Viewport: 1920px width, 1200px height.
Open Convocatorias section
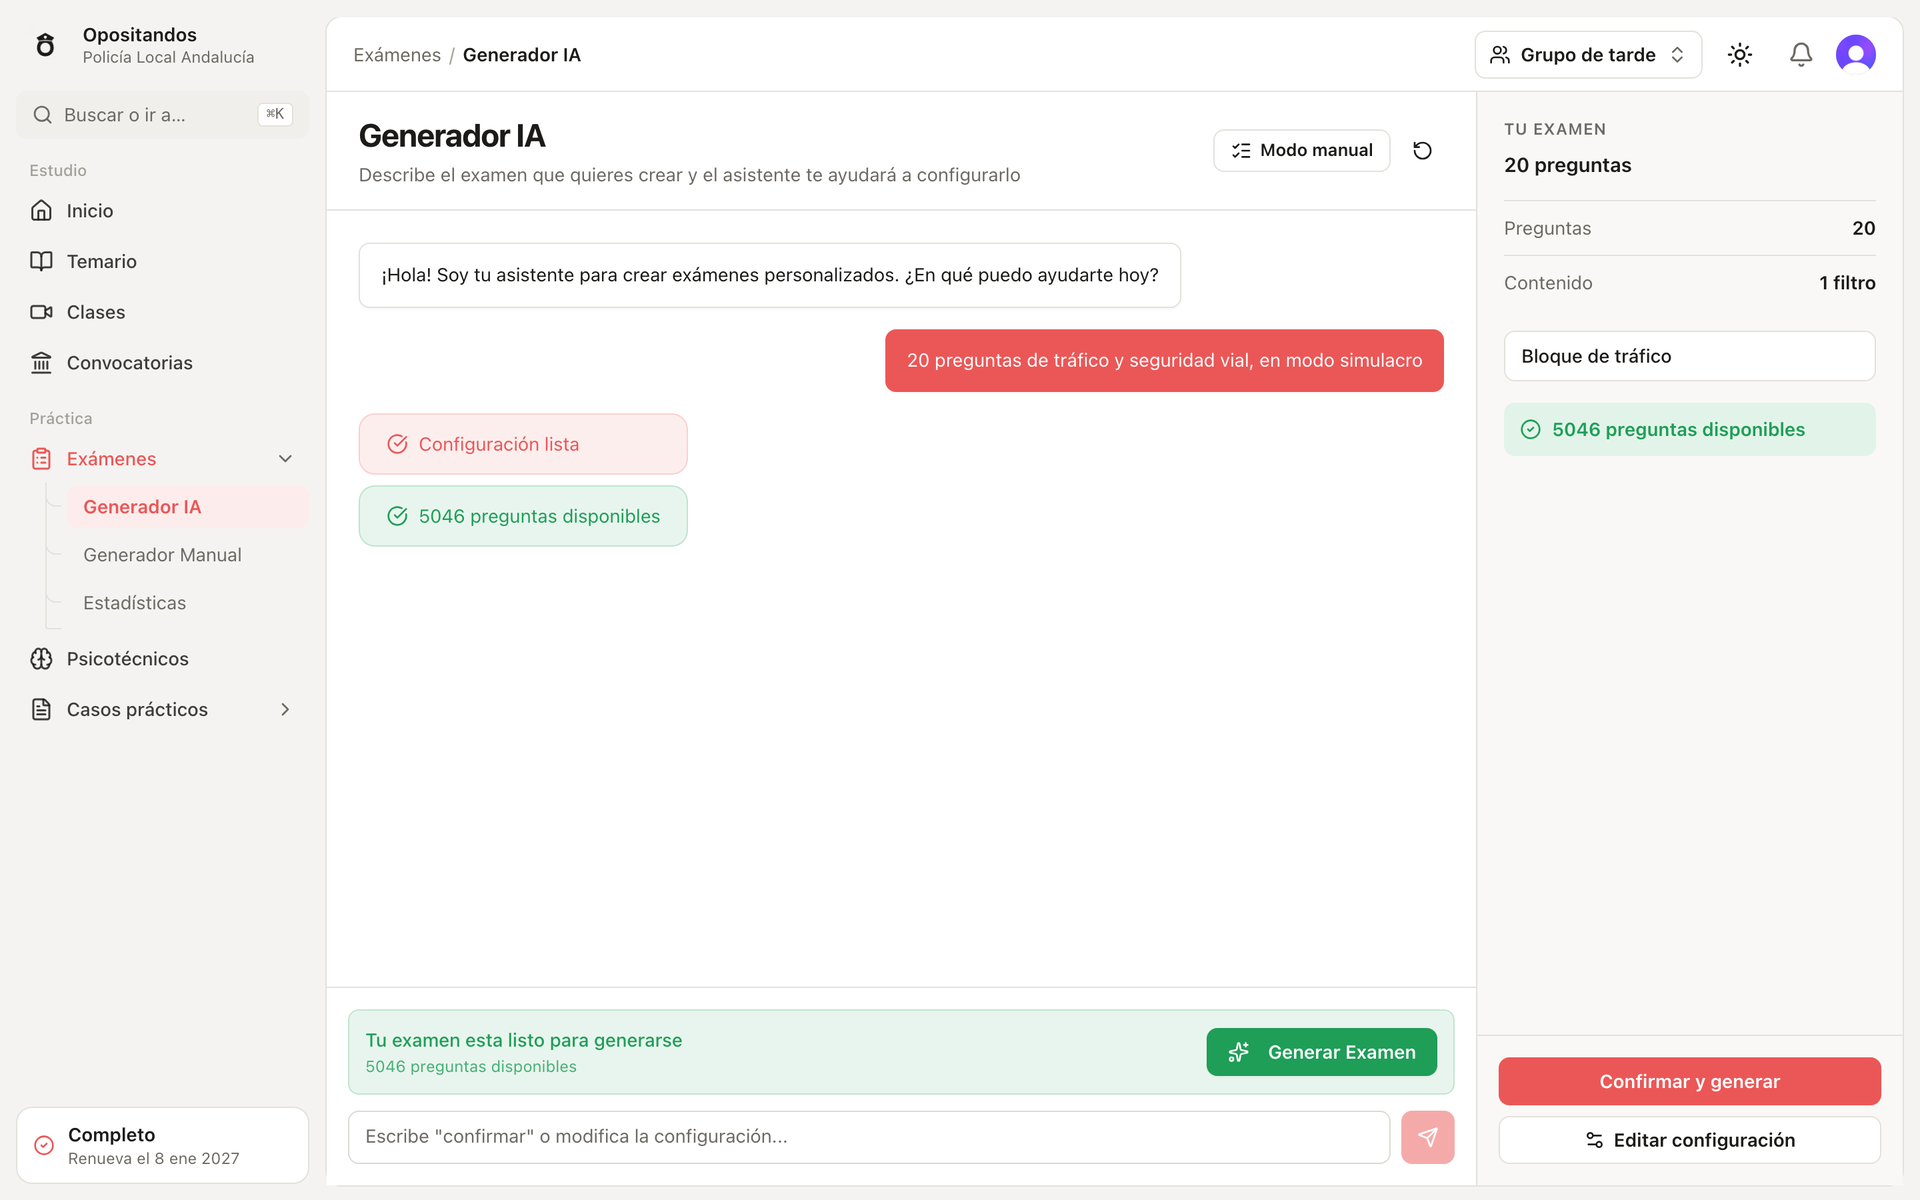coord(163,363)
